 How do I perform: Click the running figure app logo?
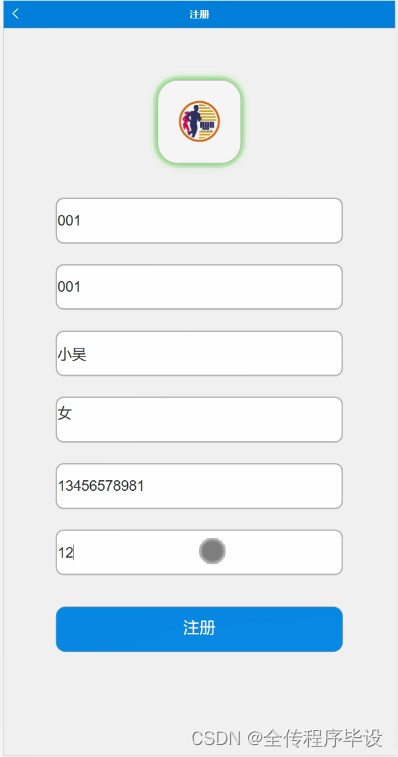click(x=199, y=121)
